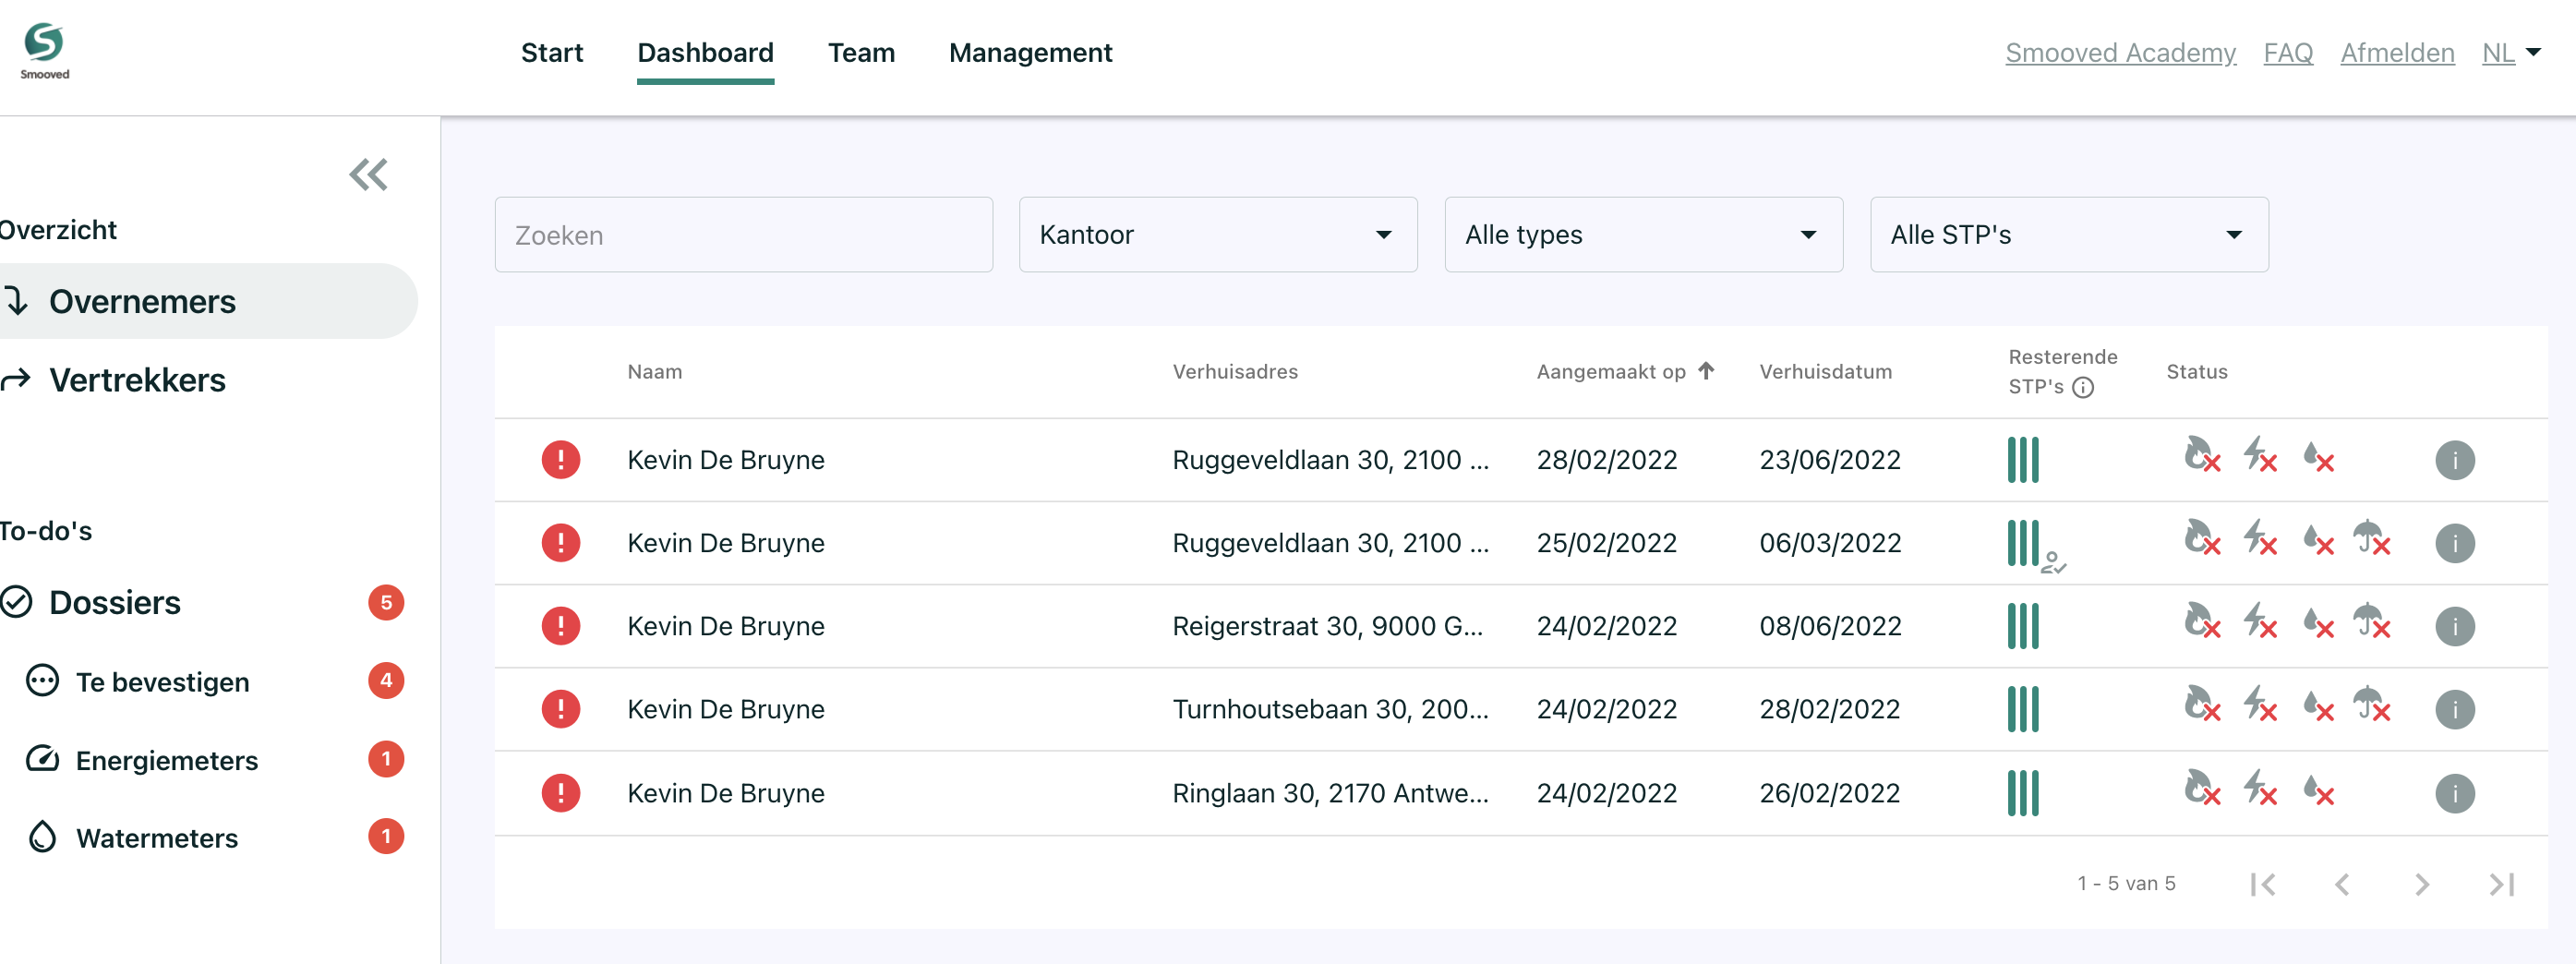Open info button for Ringlaan row
2576x964 pixels.
2454,793
